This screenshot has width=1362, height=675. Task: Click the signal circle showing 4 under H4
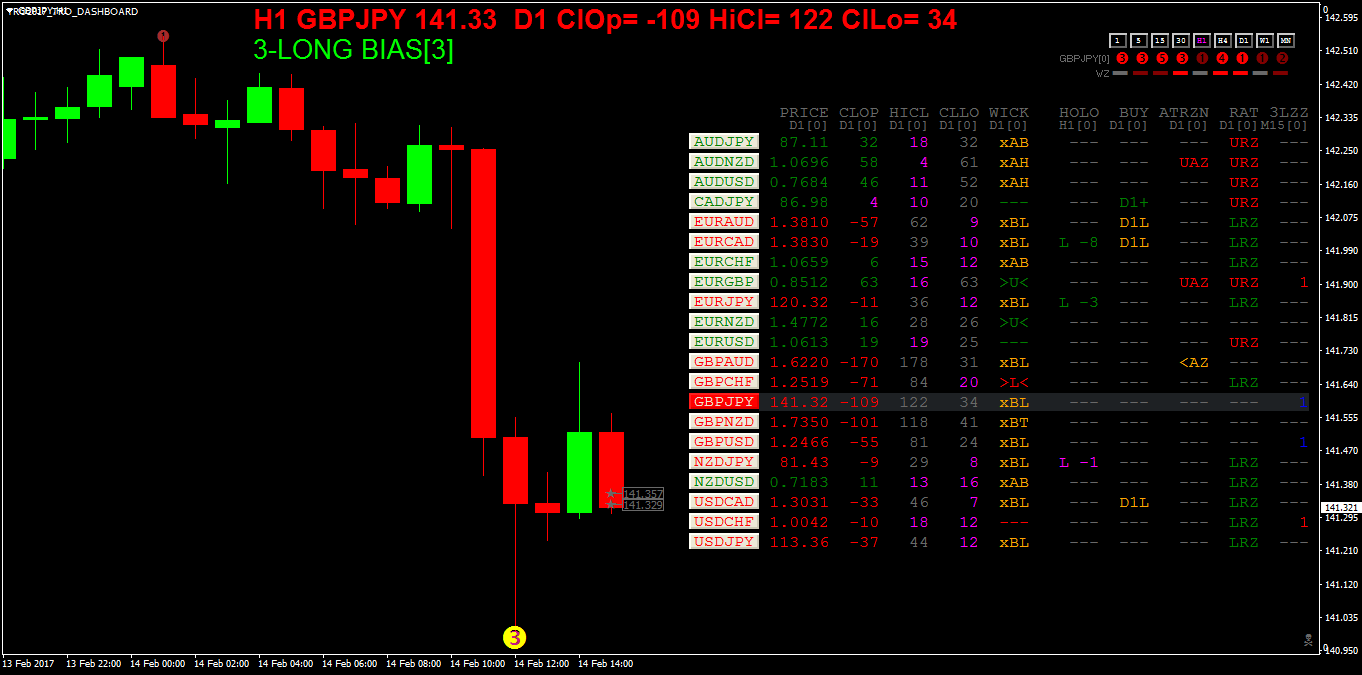tap(1222, 58)
